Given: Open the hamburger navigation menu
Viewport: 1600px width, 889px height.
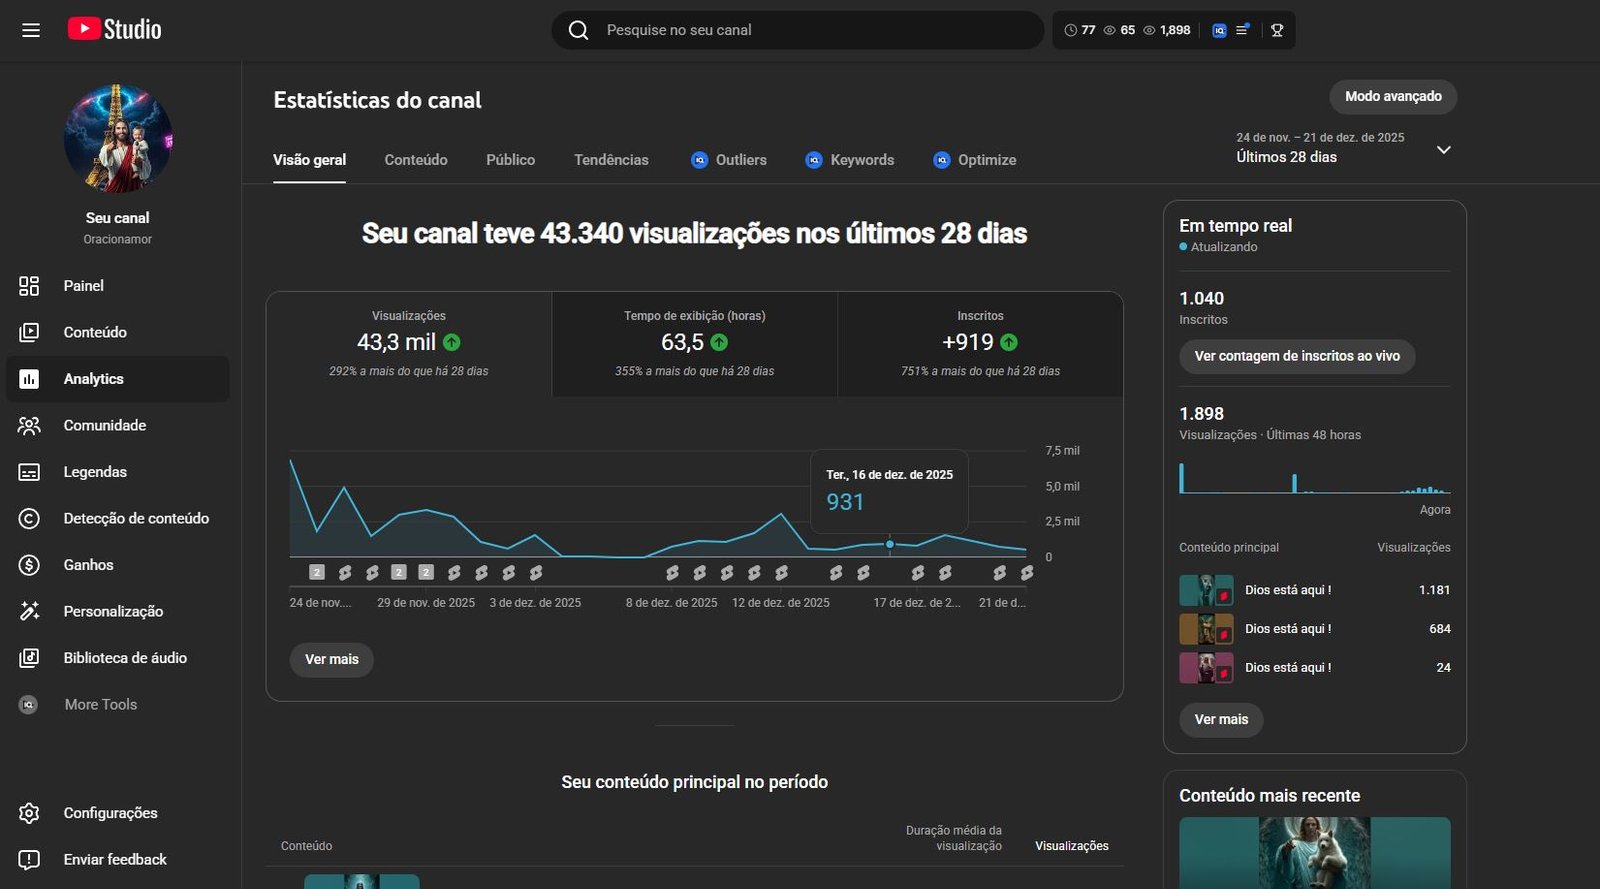Looking at the screenshot, I should (31, 30).
